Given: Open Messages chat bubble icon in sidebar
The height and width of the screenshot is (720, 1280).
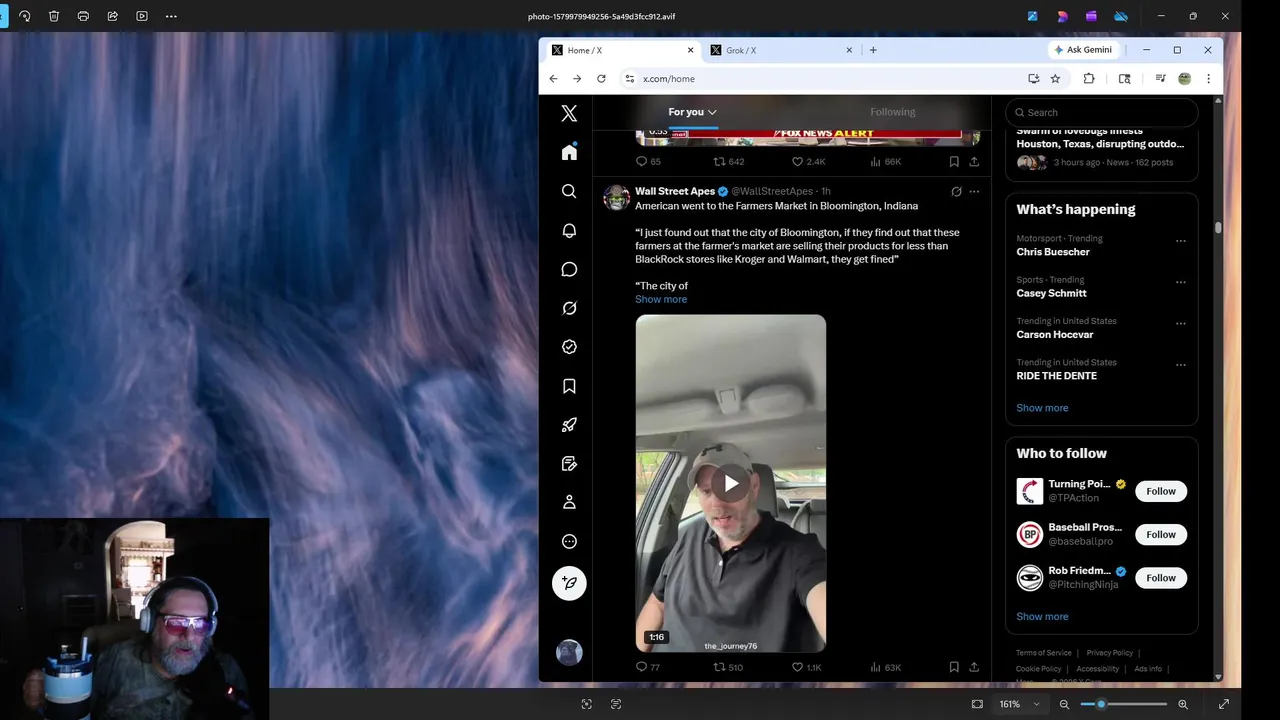Looking at the screenshot, I should (x=569, y=269).
